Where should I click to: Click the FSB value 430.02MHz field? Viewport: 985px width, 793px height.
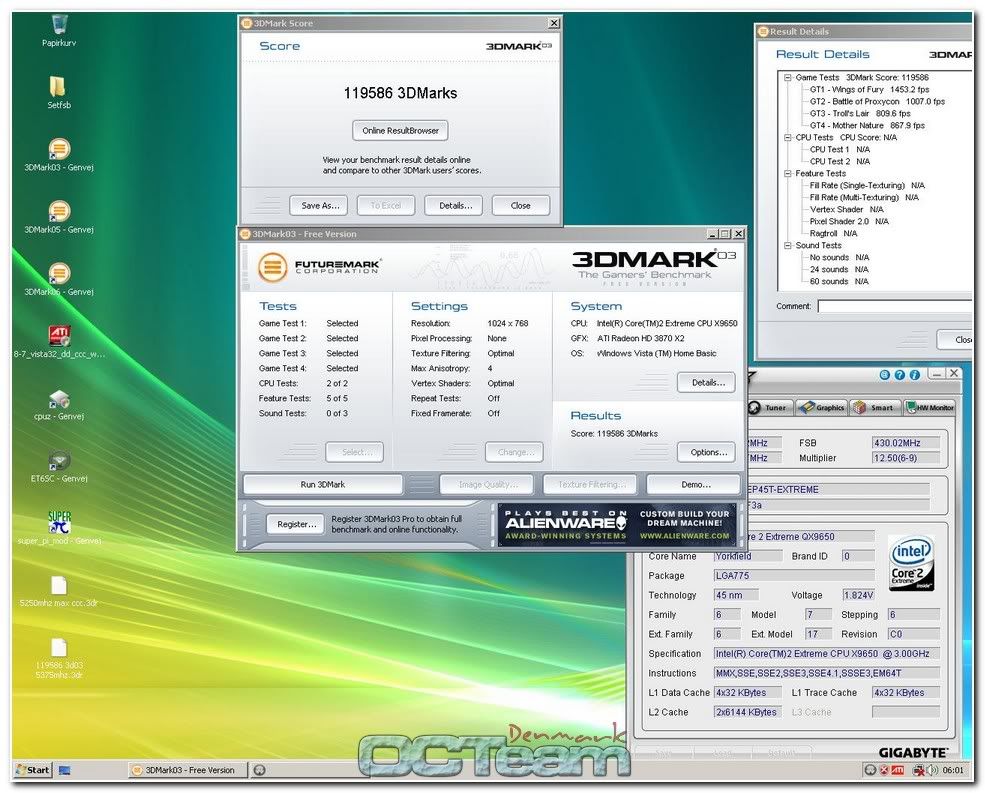[x=905, y=443]
